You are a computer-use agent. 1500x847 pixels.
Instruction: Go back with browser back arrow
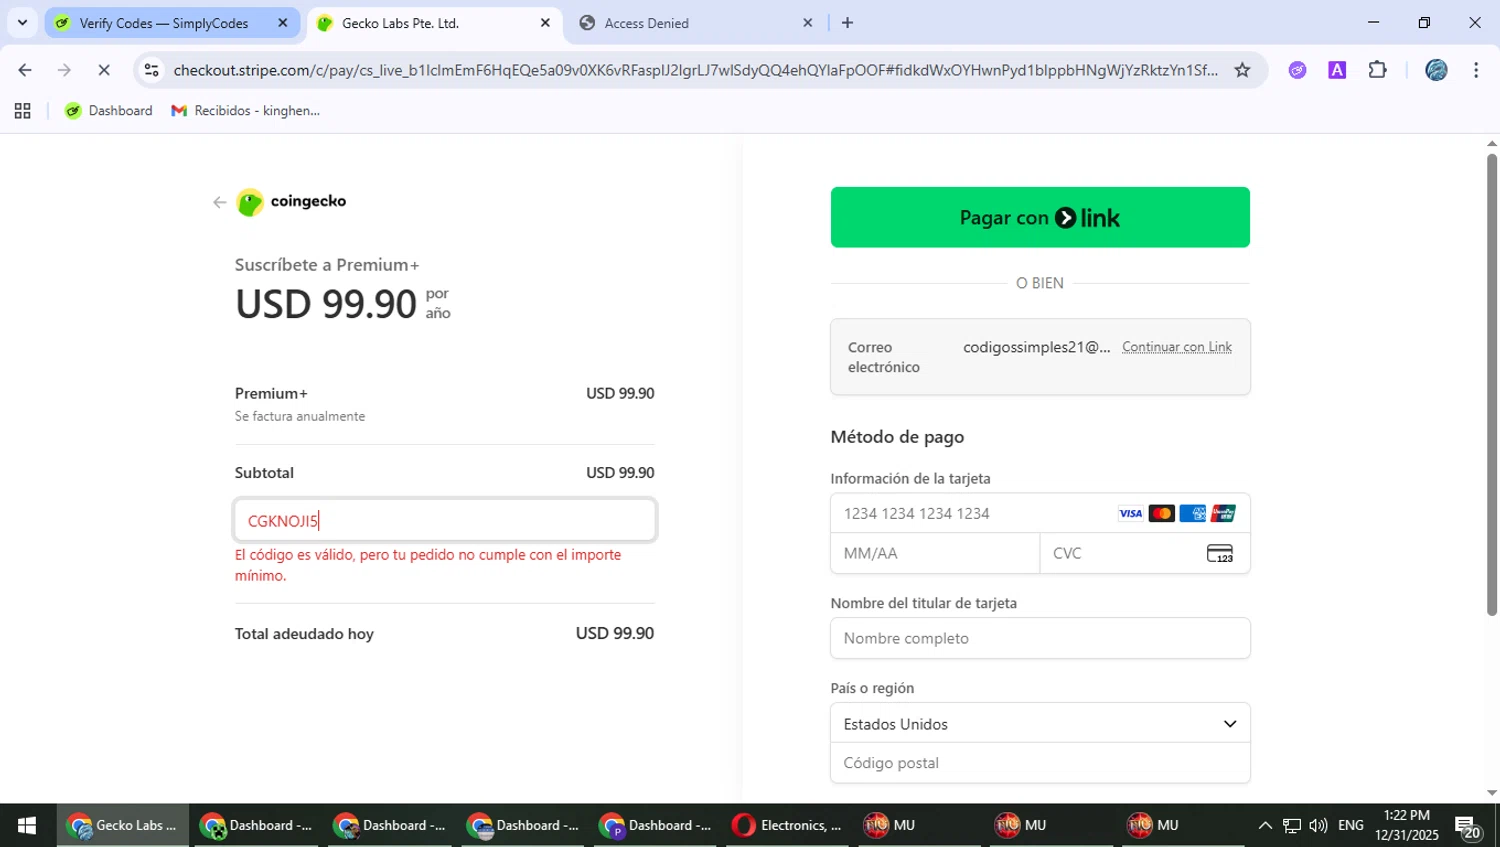pos(25,70)
